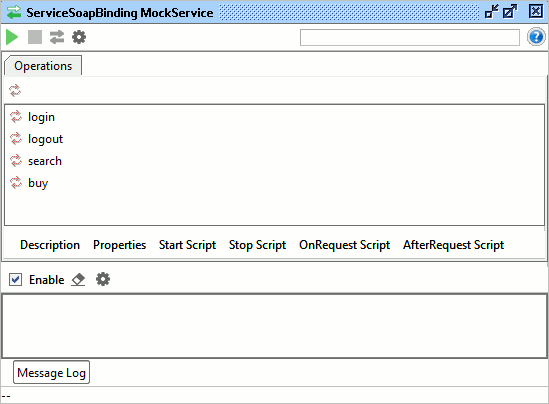Click the icon next to logout

[16, 139]
